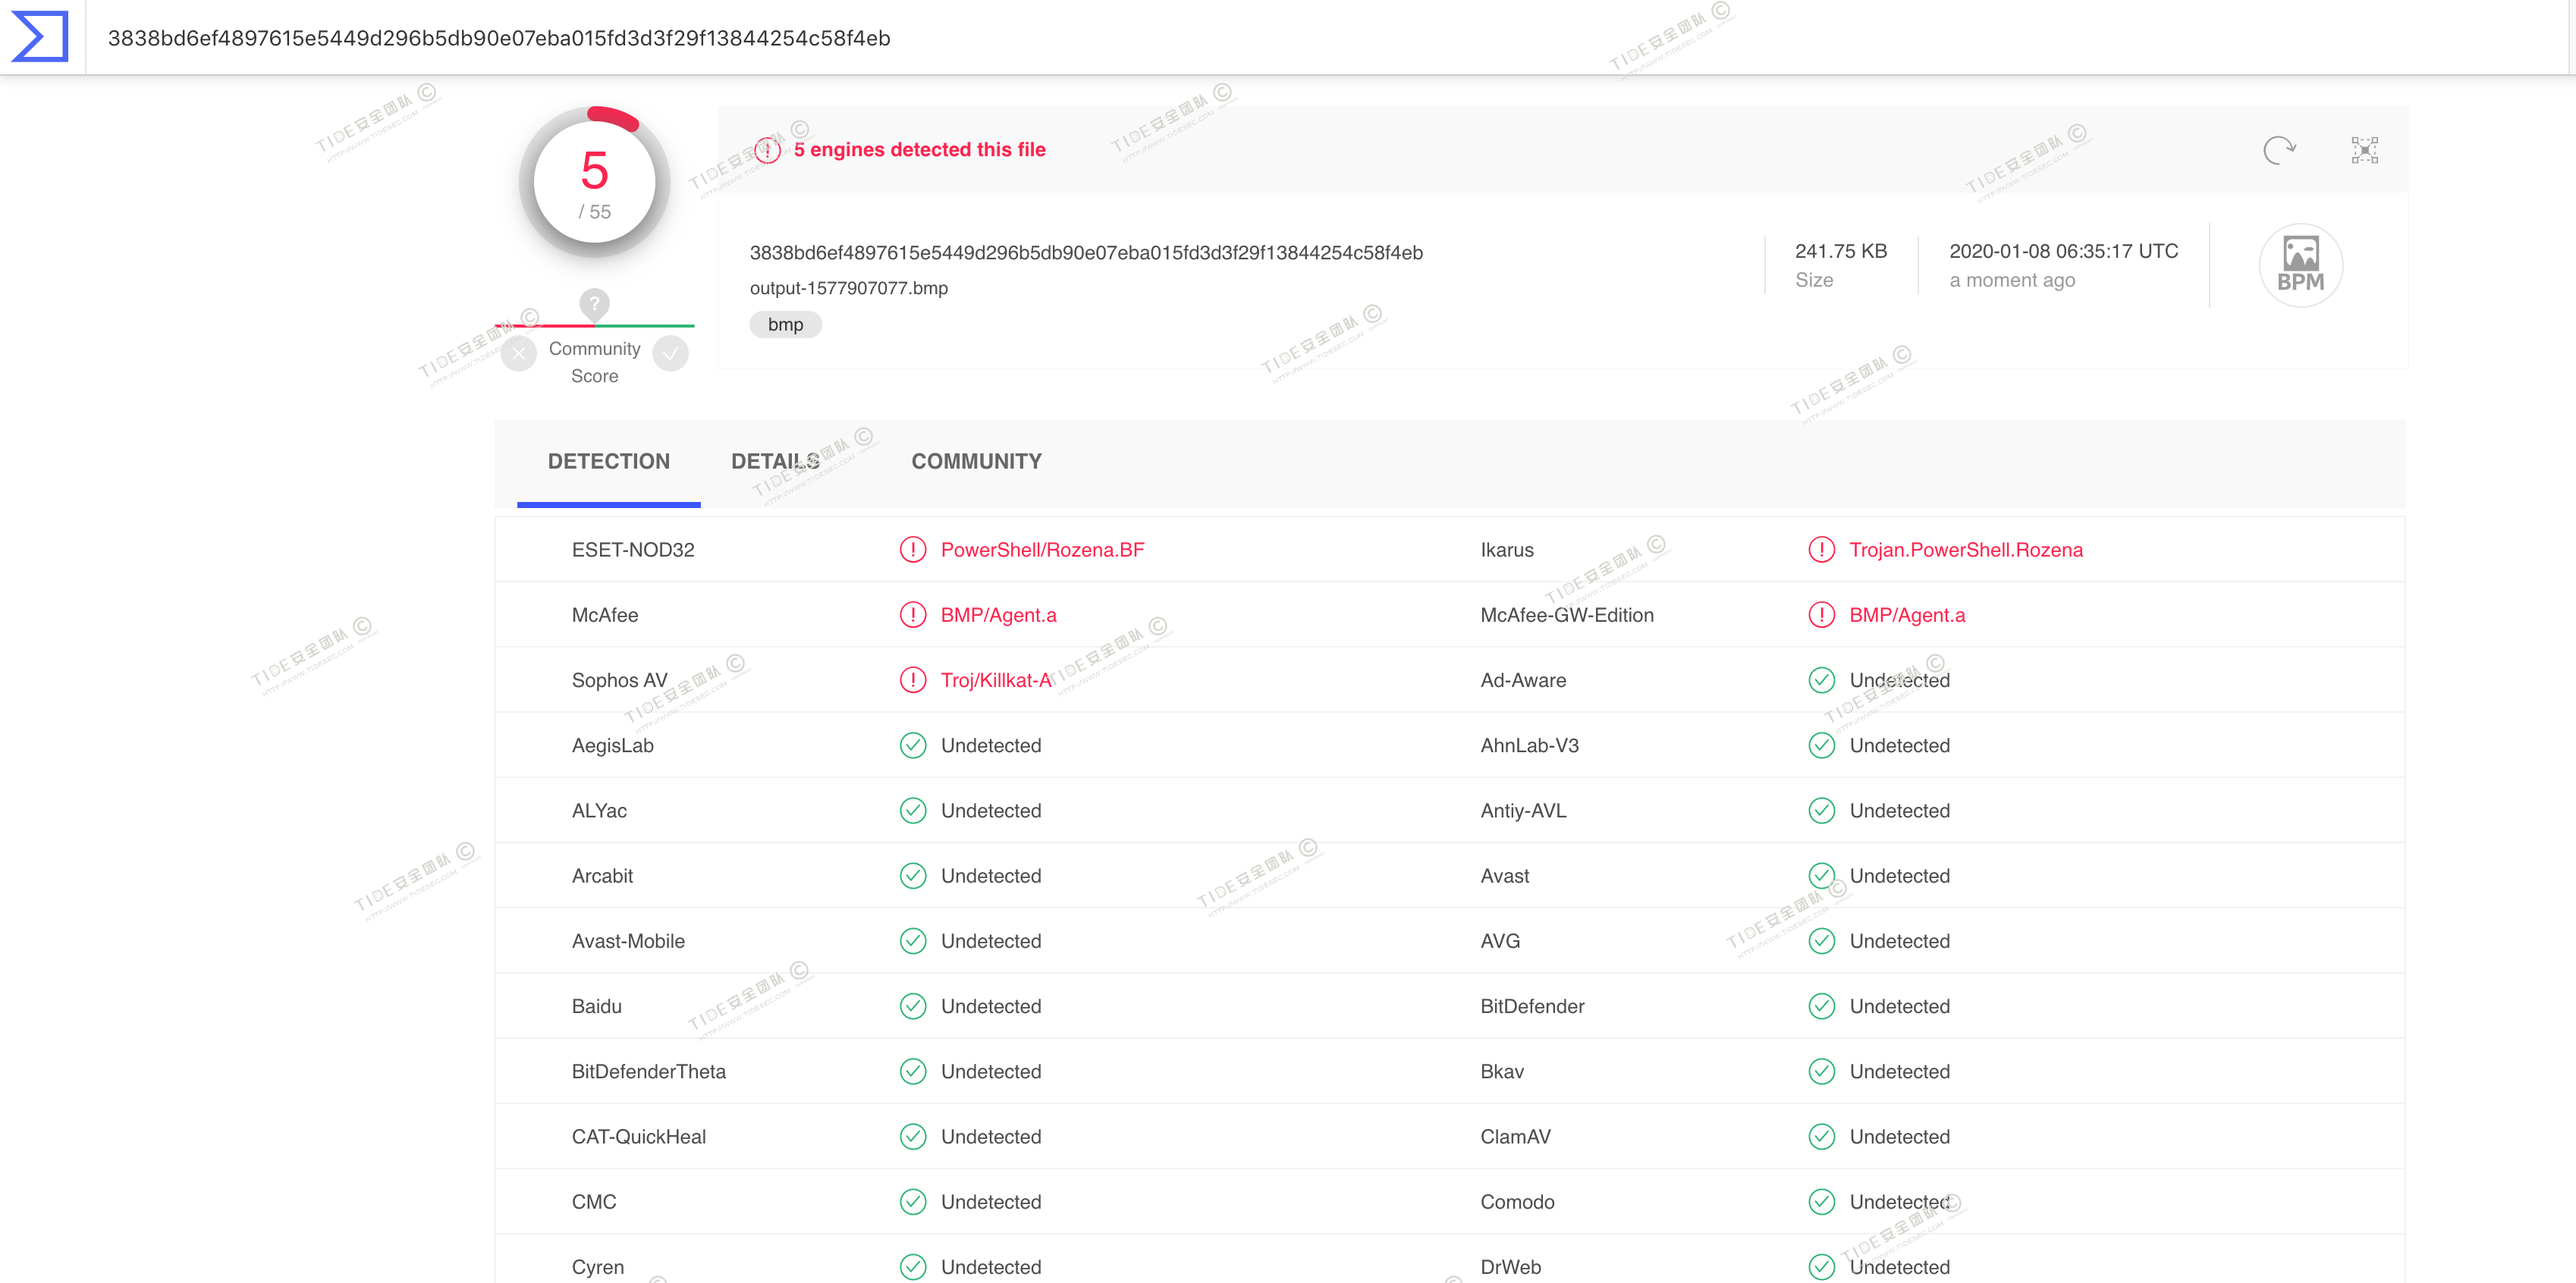The width and height of the screenshot is (2576, 1283).
Task: Click the community score question mark icon
Action: [594, 303]
